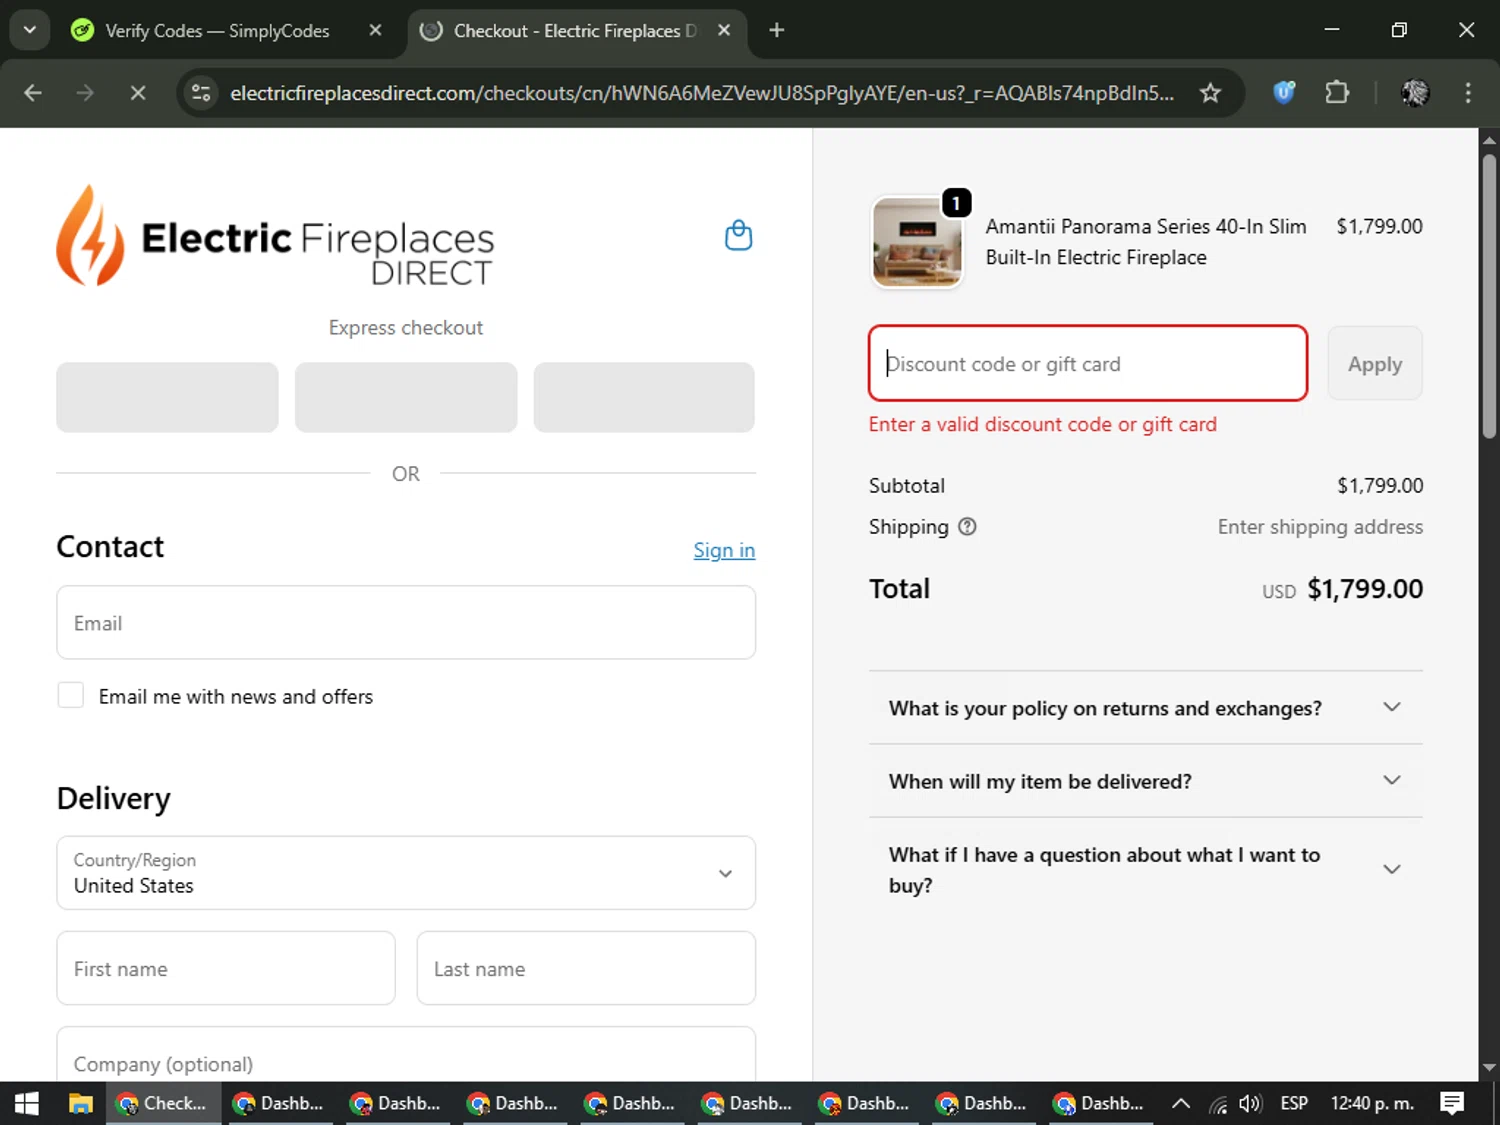Click first express checkout button
Viewport: 1500px width, 1125px height.
(x=167, y=397)
